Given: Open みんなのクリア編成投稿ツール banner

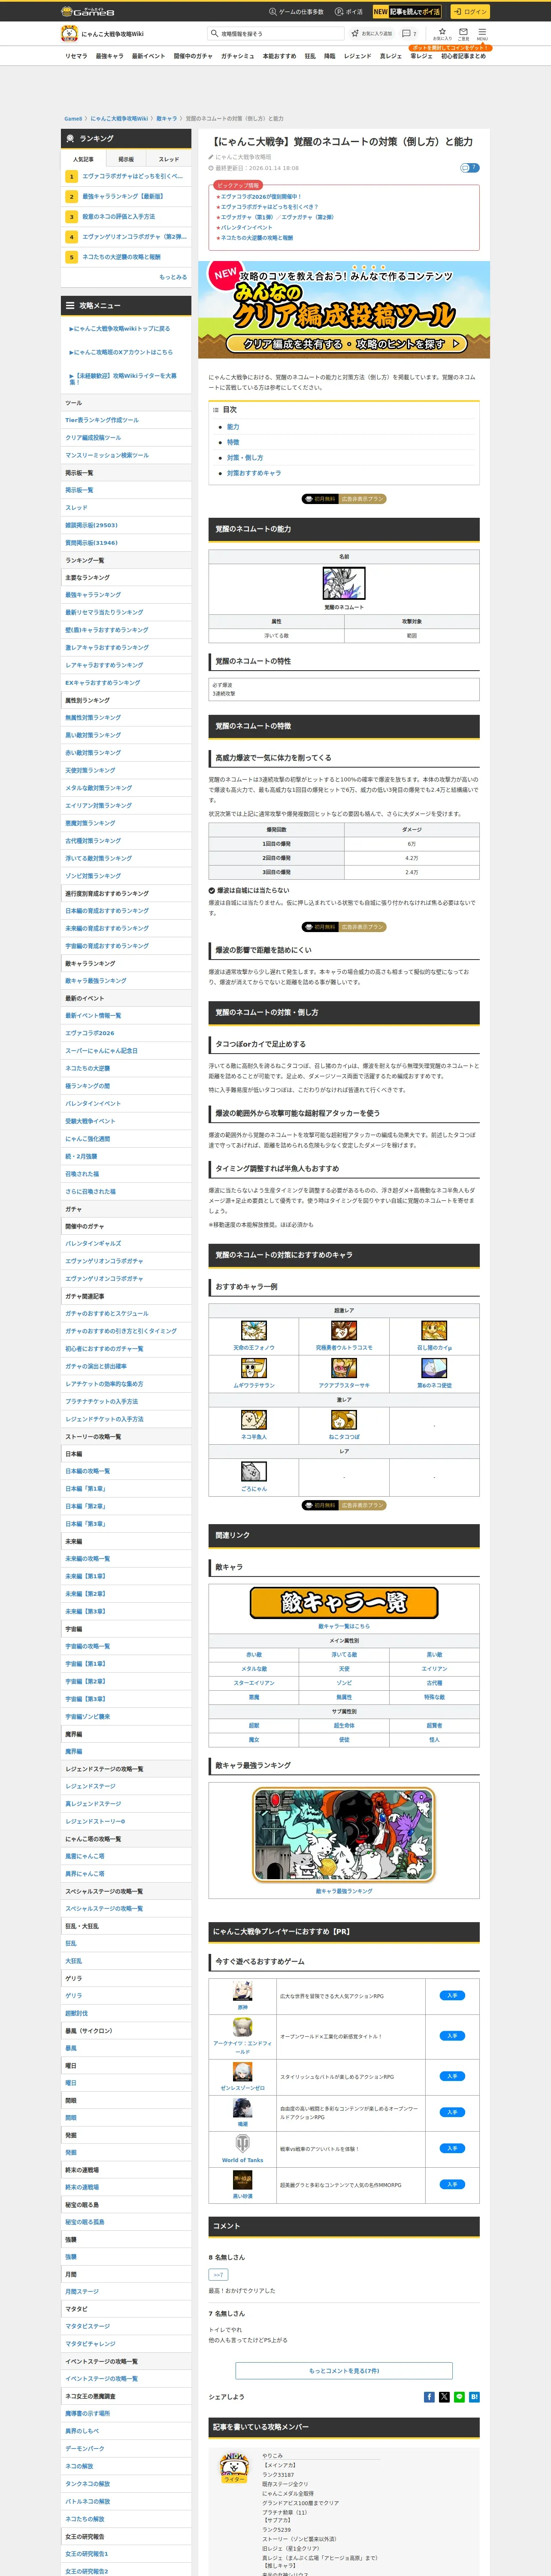Looking at the screenshot, I should 344,310.
